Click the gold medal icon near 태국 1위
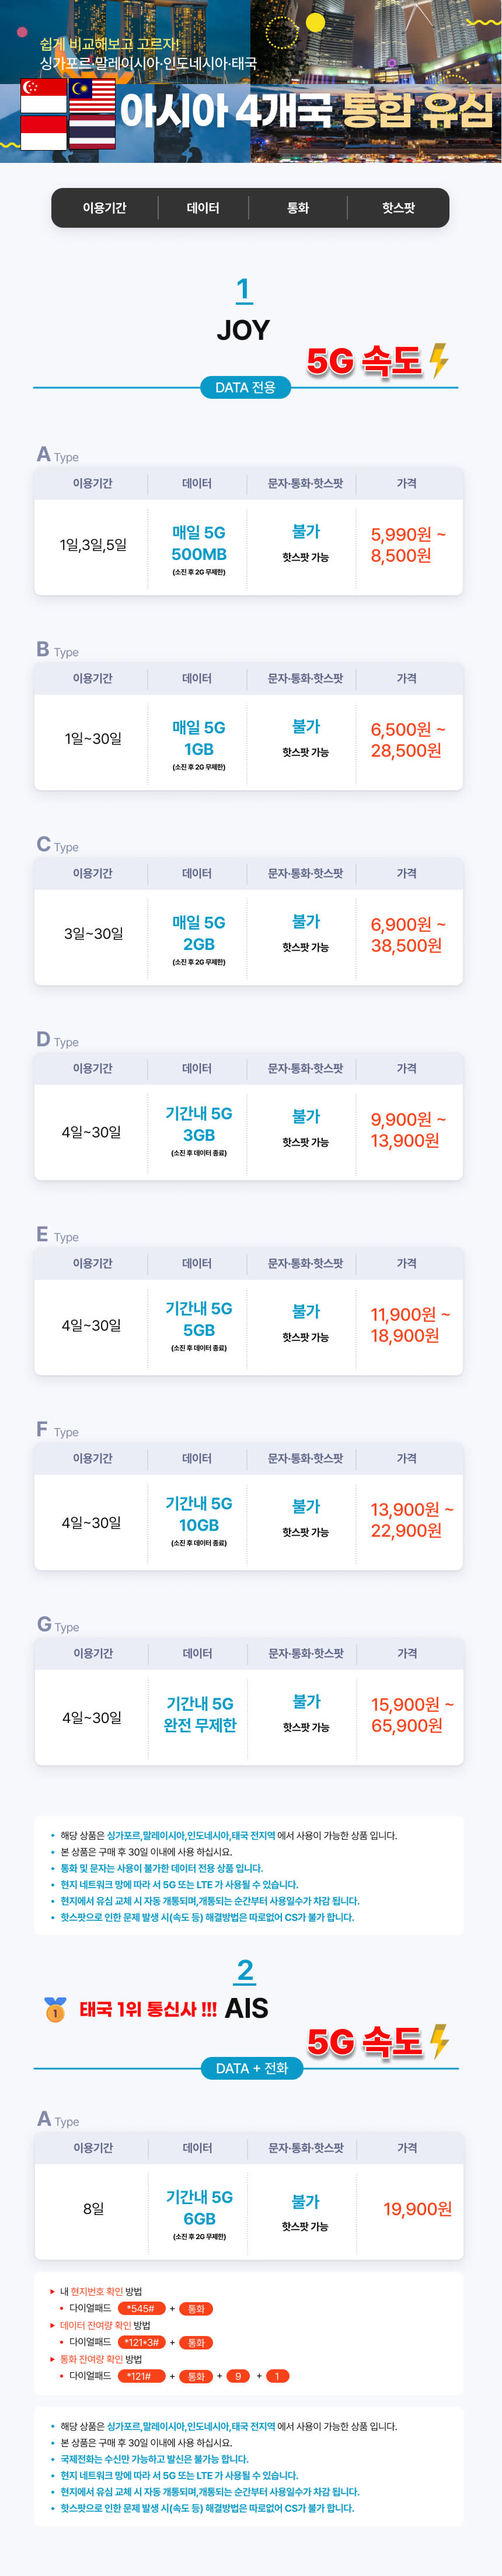 pyautogui.click(x=55, y=2009)
